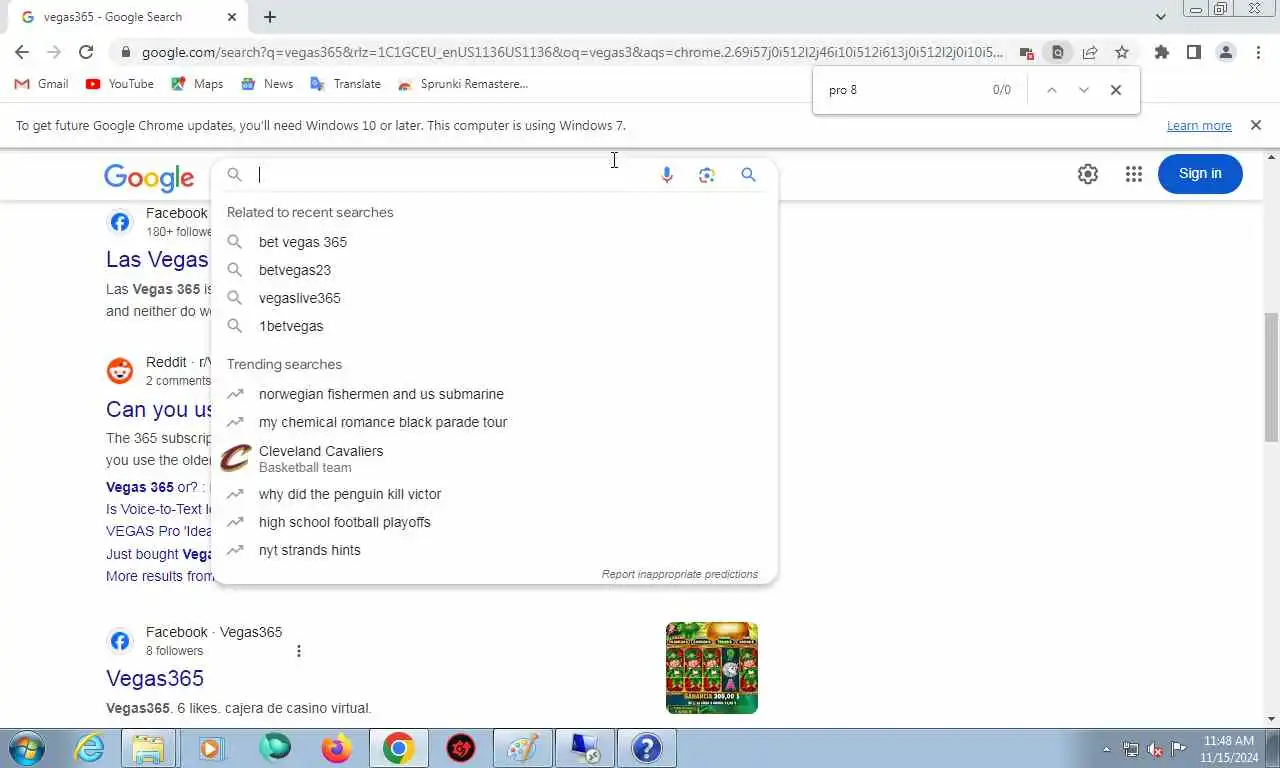
Task: Open Paint from taskbar
Action: coord(523,748)
